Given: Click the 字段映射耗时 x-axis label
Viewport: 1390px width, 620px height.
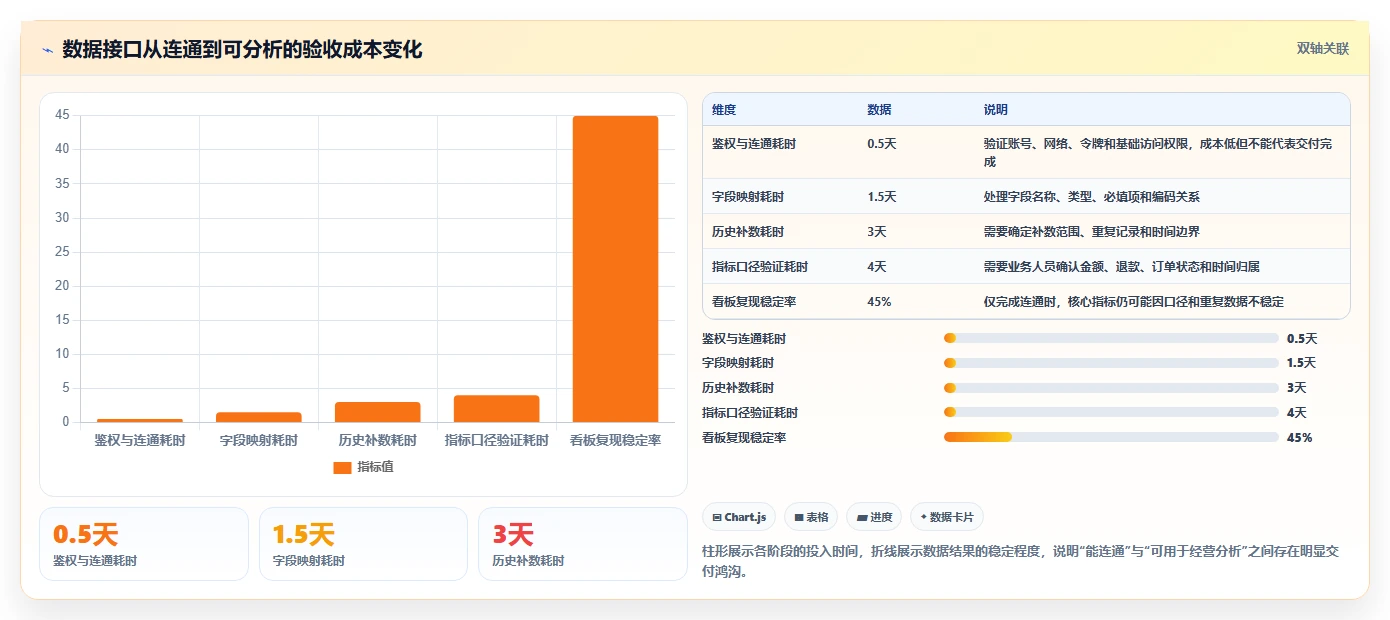Looking at the screenshot, I should [x=259, y=440].
